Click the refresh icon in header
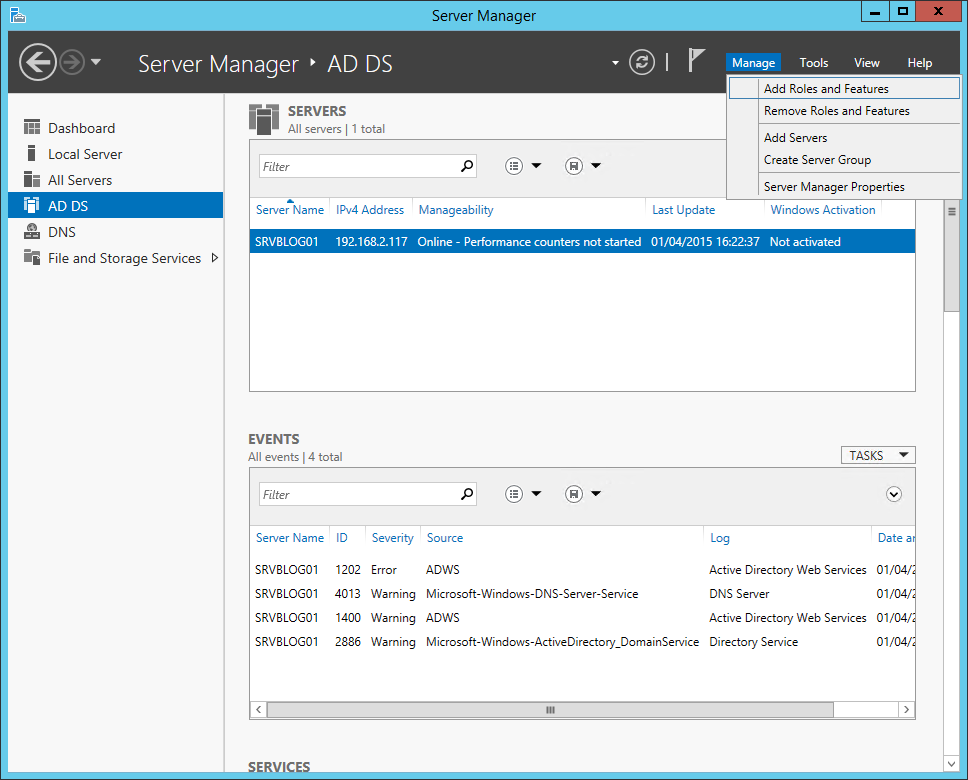968x780 pixels. tap(642, 63)
